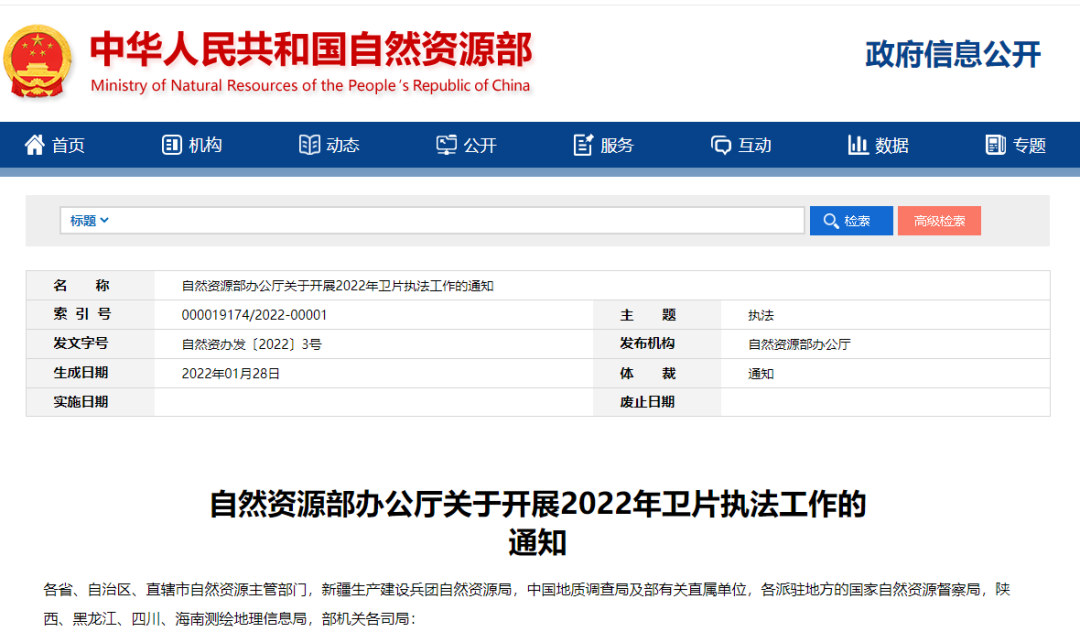Click the 专题 special topics icon
This screenshot has height=632, width=1080.
pos(995,145)
